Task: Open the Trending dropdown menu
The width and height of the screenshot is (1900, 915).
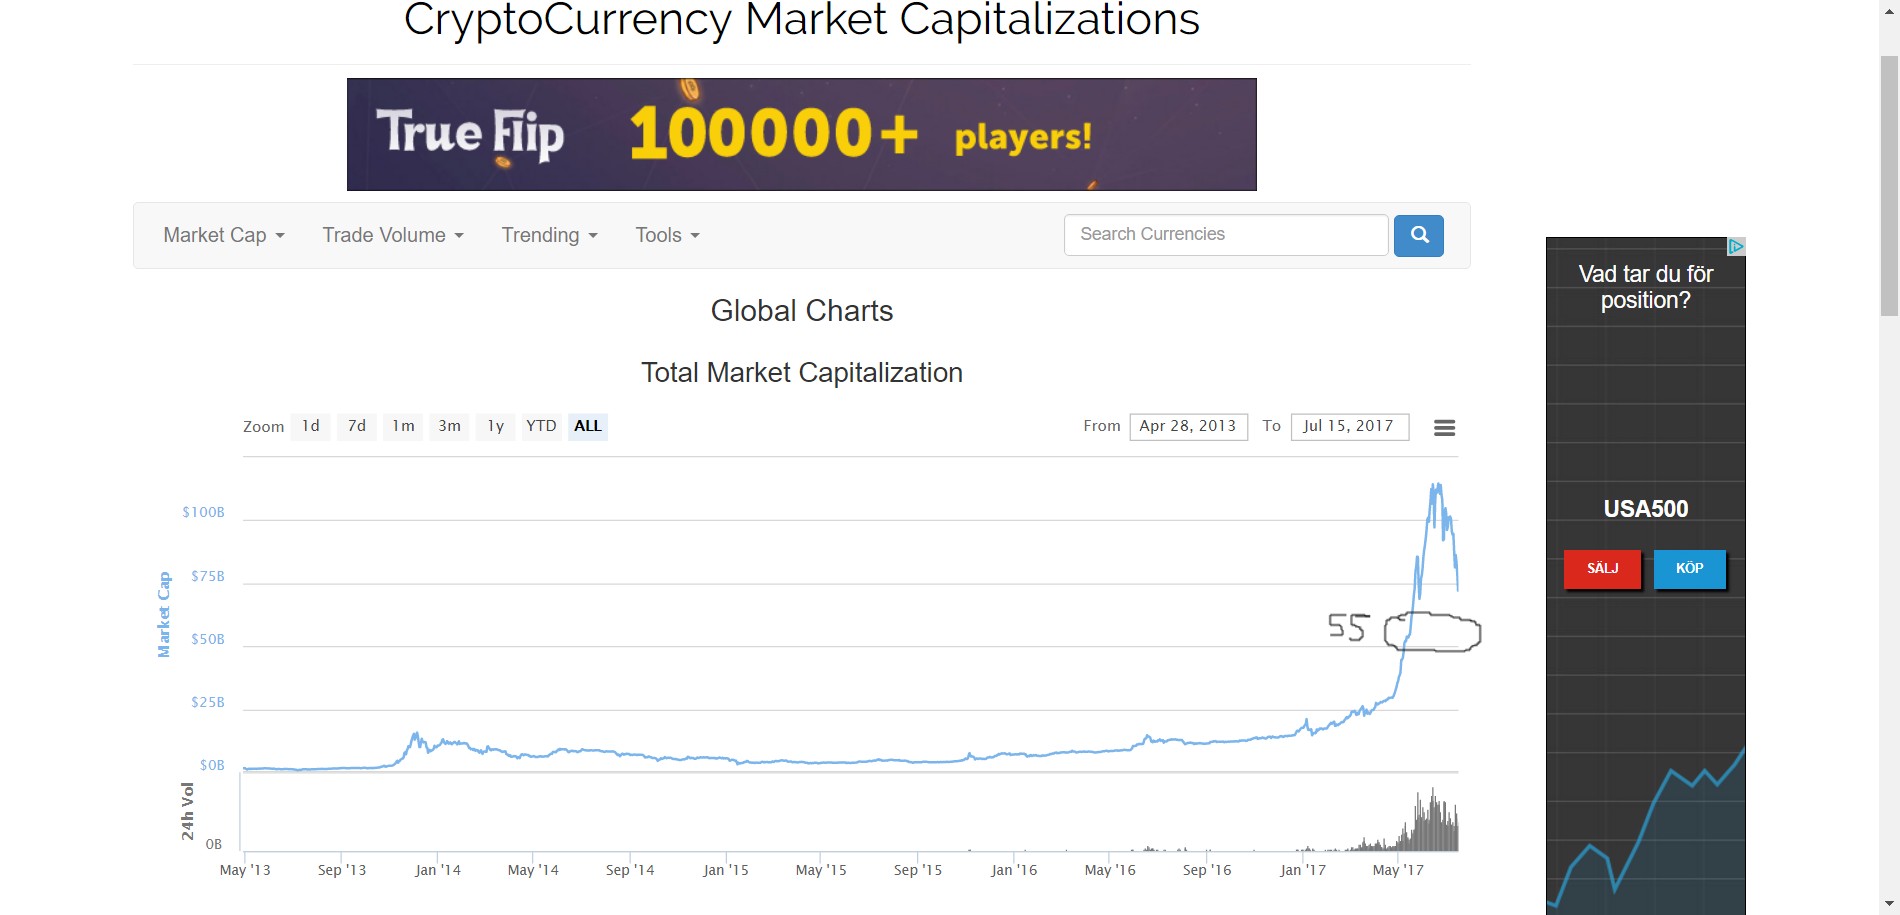Action: point(549,235)
